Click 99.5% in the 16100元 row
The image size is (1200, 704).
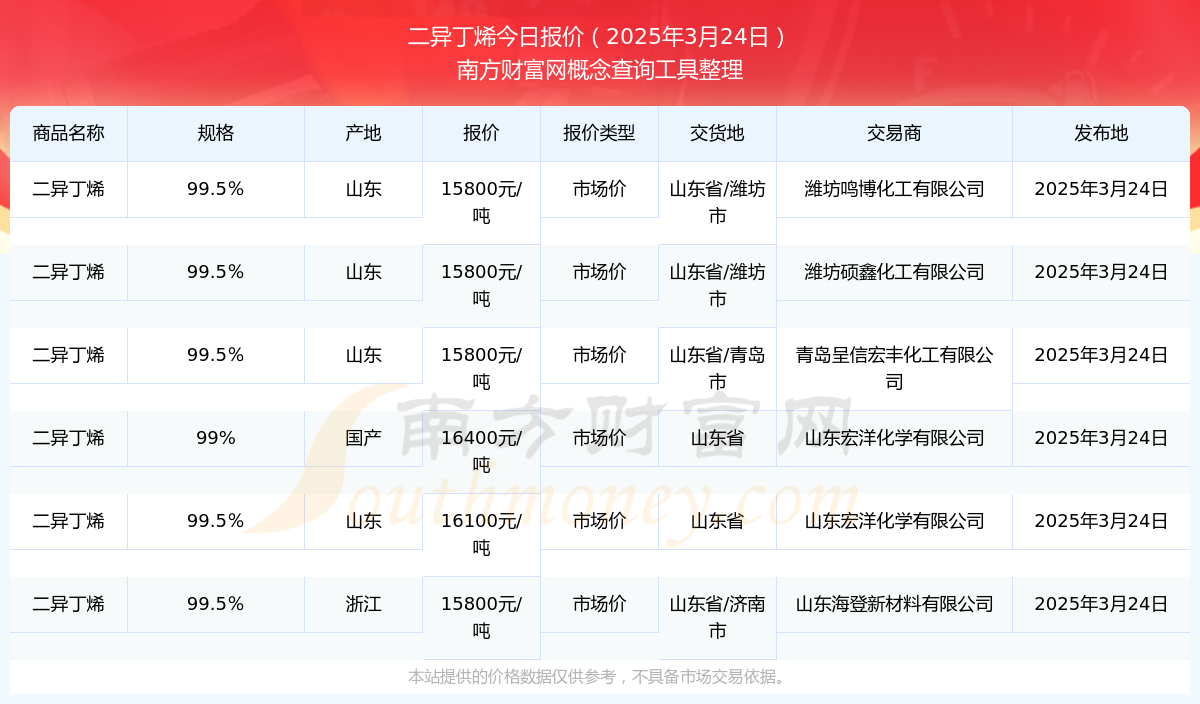(x=216, y=521)
